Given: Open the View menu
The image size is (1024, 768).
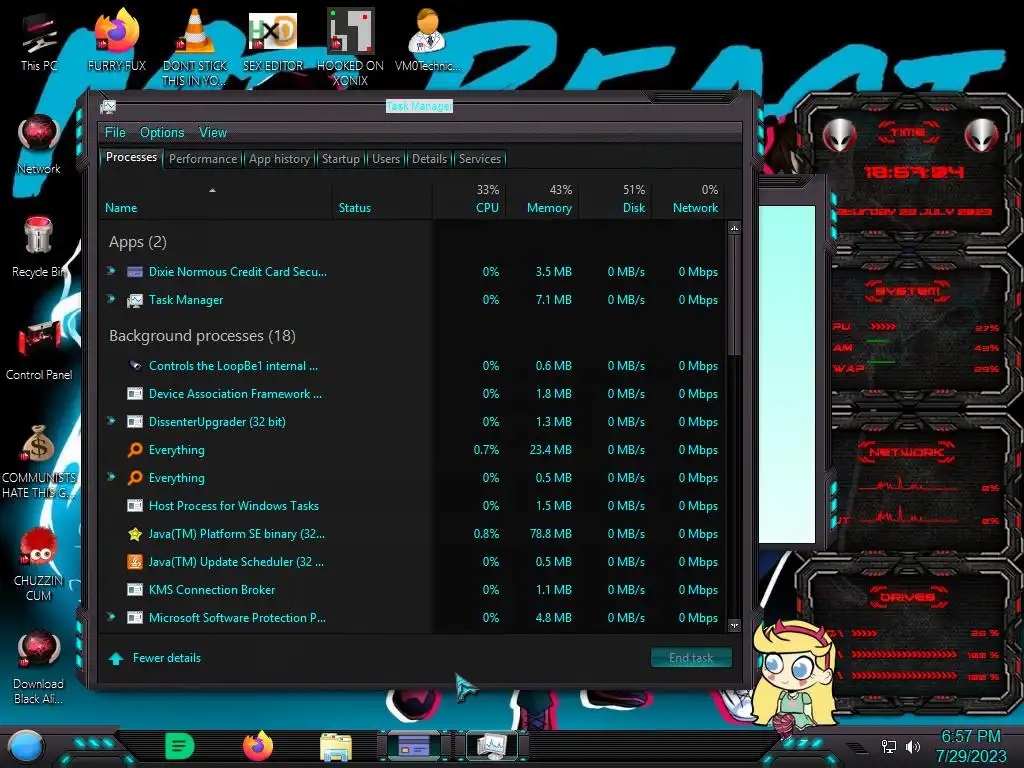Looking at the screenshot, I should click(213, 133).
